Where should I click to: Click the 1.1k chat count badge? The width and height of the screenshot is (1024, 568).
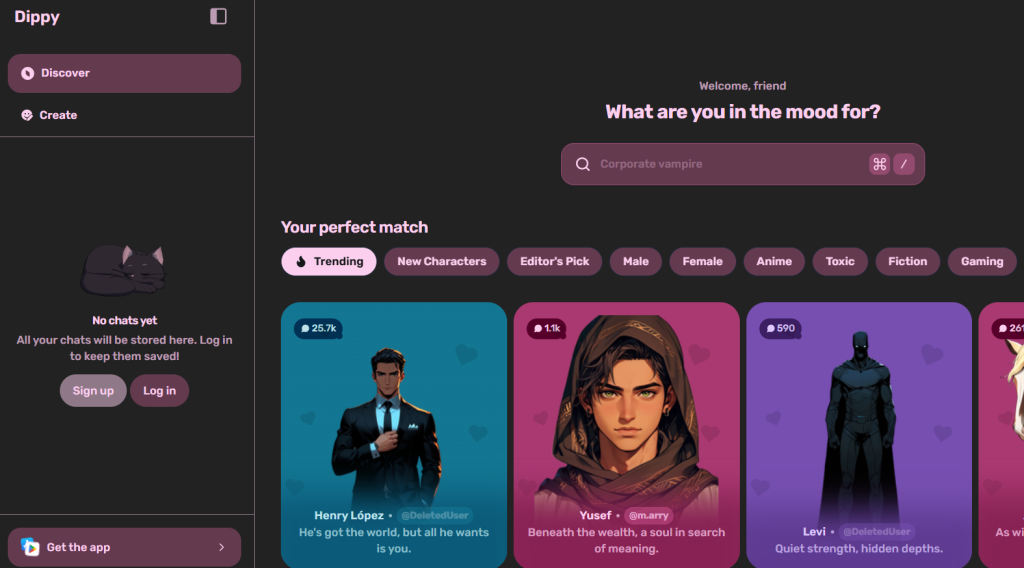547,328
